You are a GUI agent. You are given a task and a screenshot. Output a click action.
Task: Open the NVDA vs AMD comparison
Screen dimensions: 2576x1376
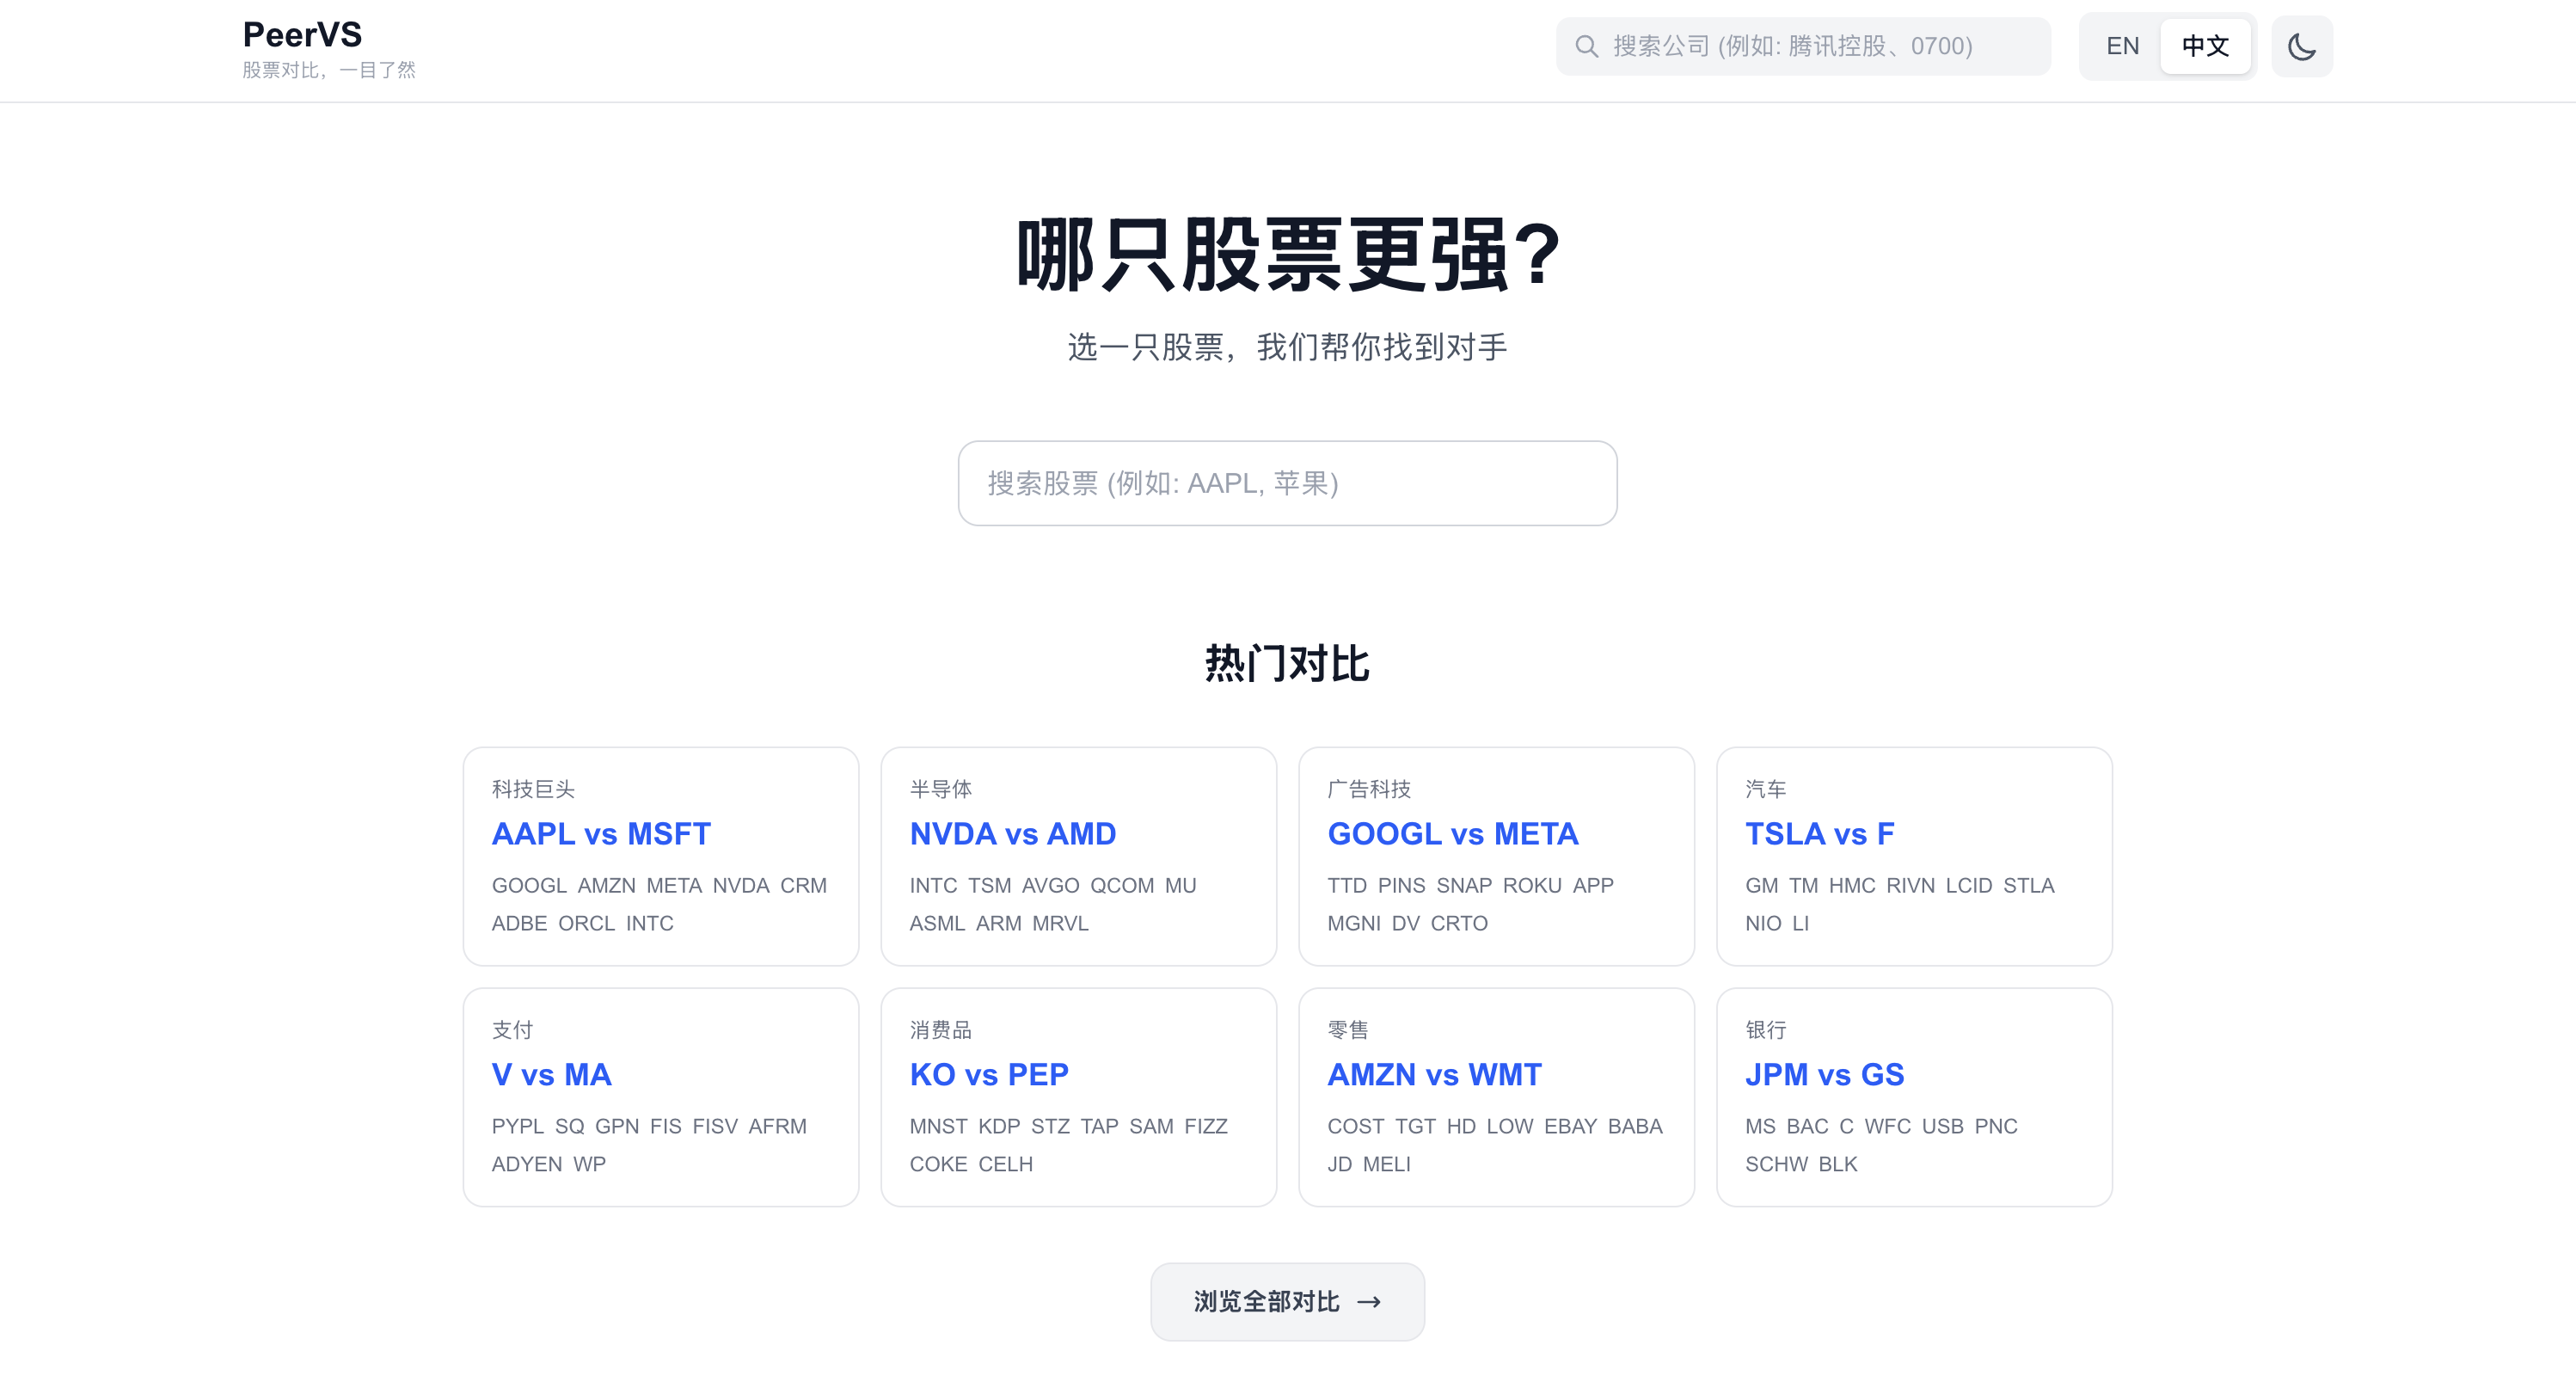pyautogui.click(x=1012, y=833)
